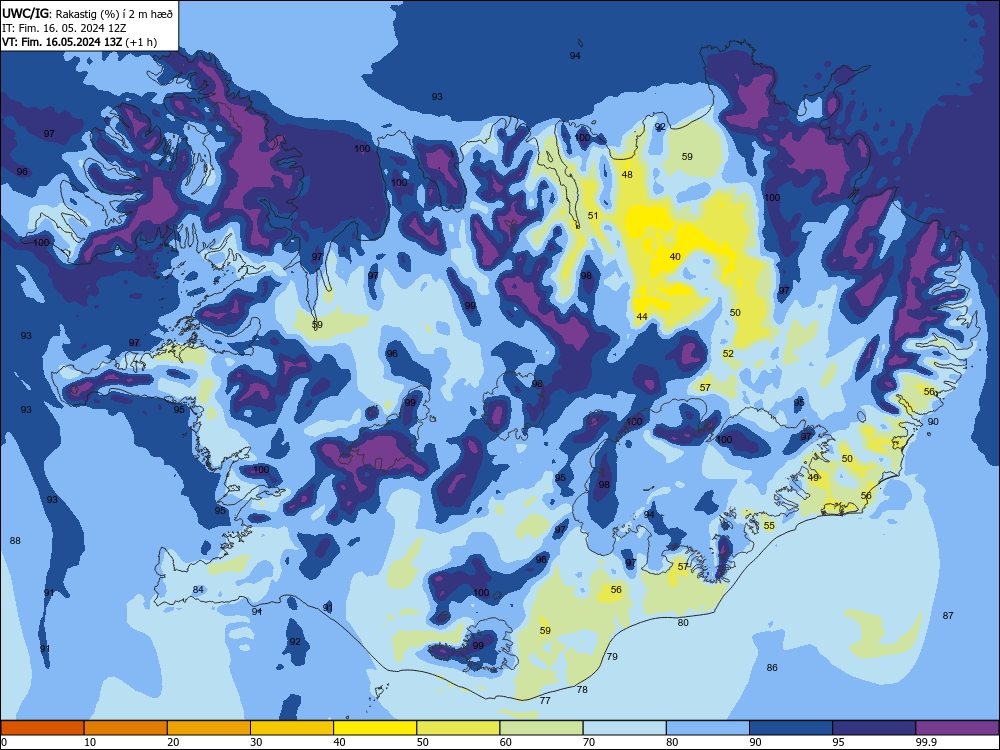1000x750 pixels.
Task: Click the legend tick label '30'
Action: pyautogui.click(x=256, y=742)
